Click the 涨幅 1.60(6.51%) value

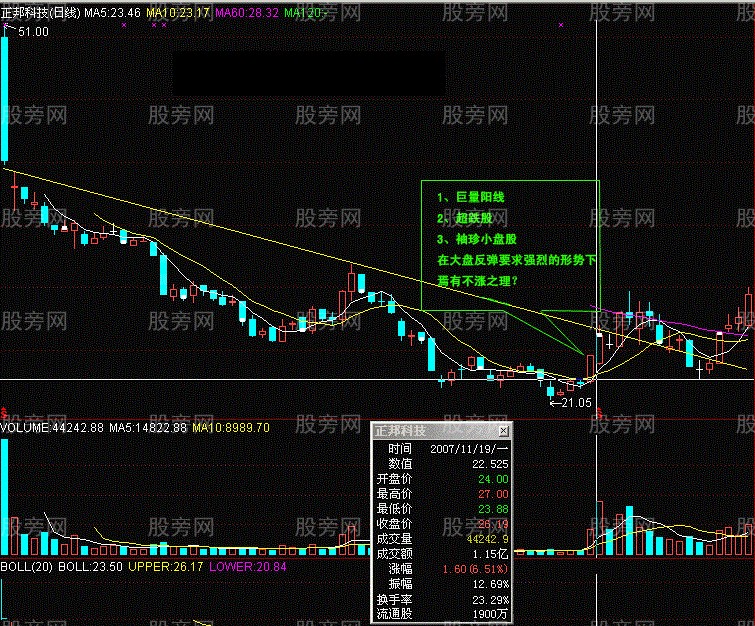475,569
